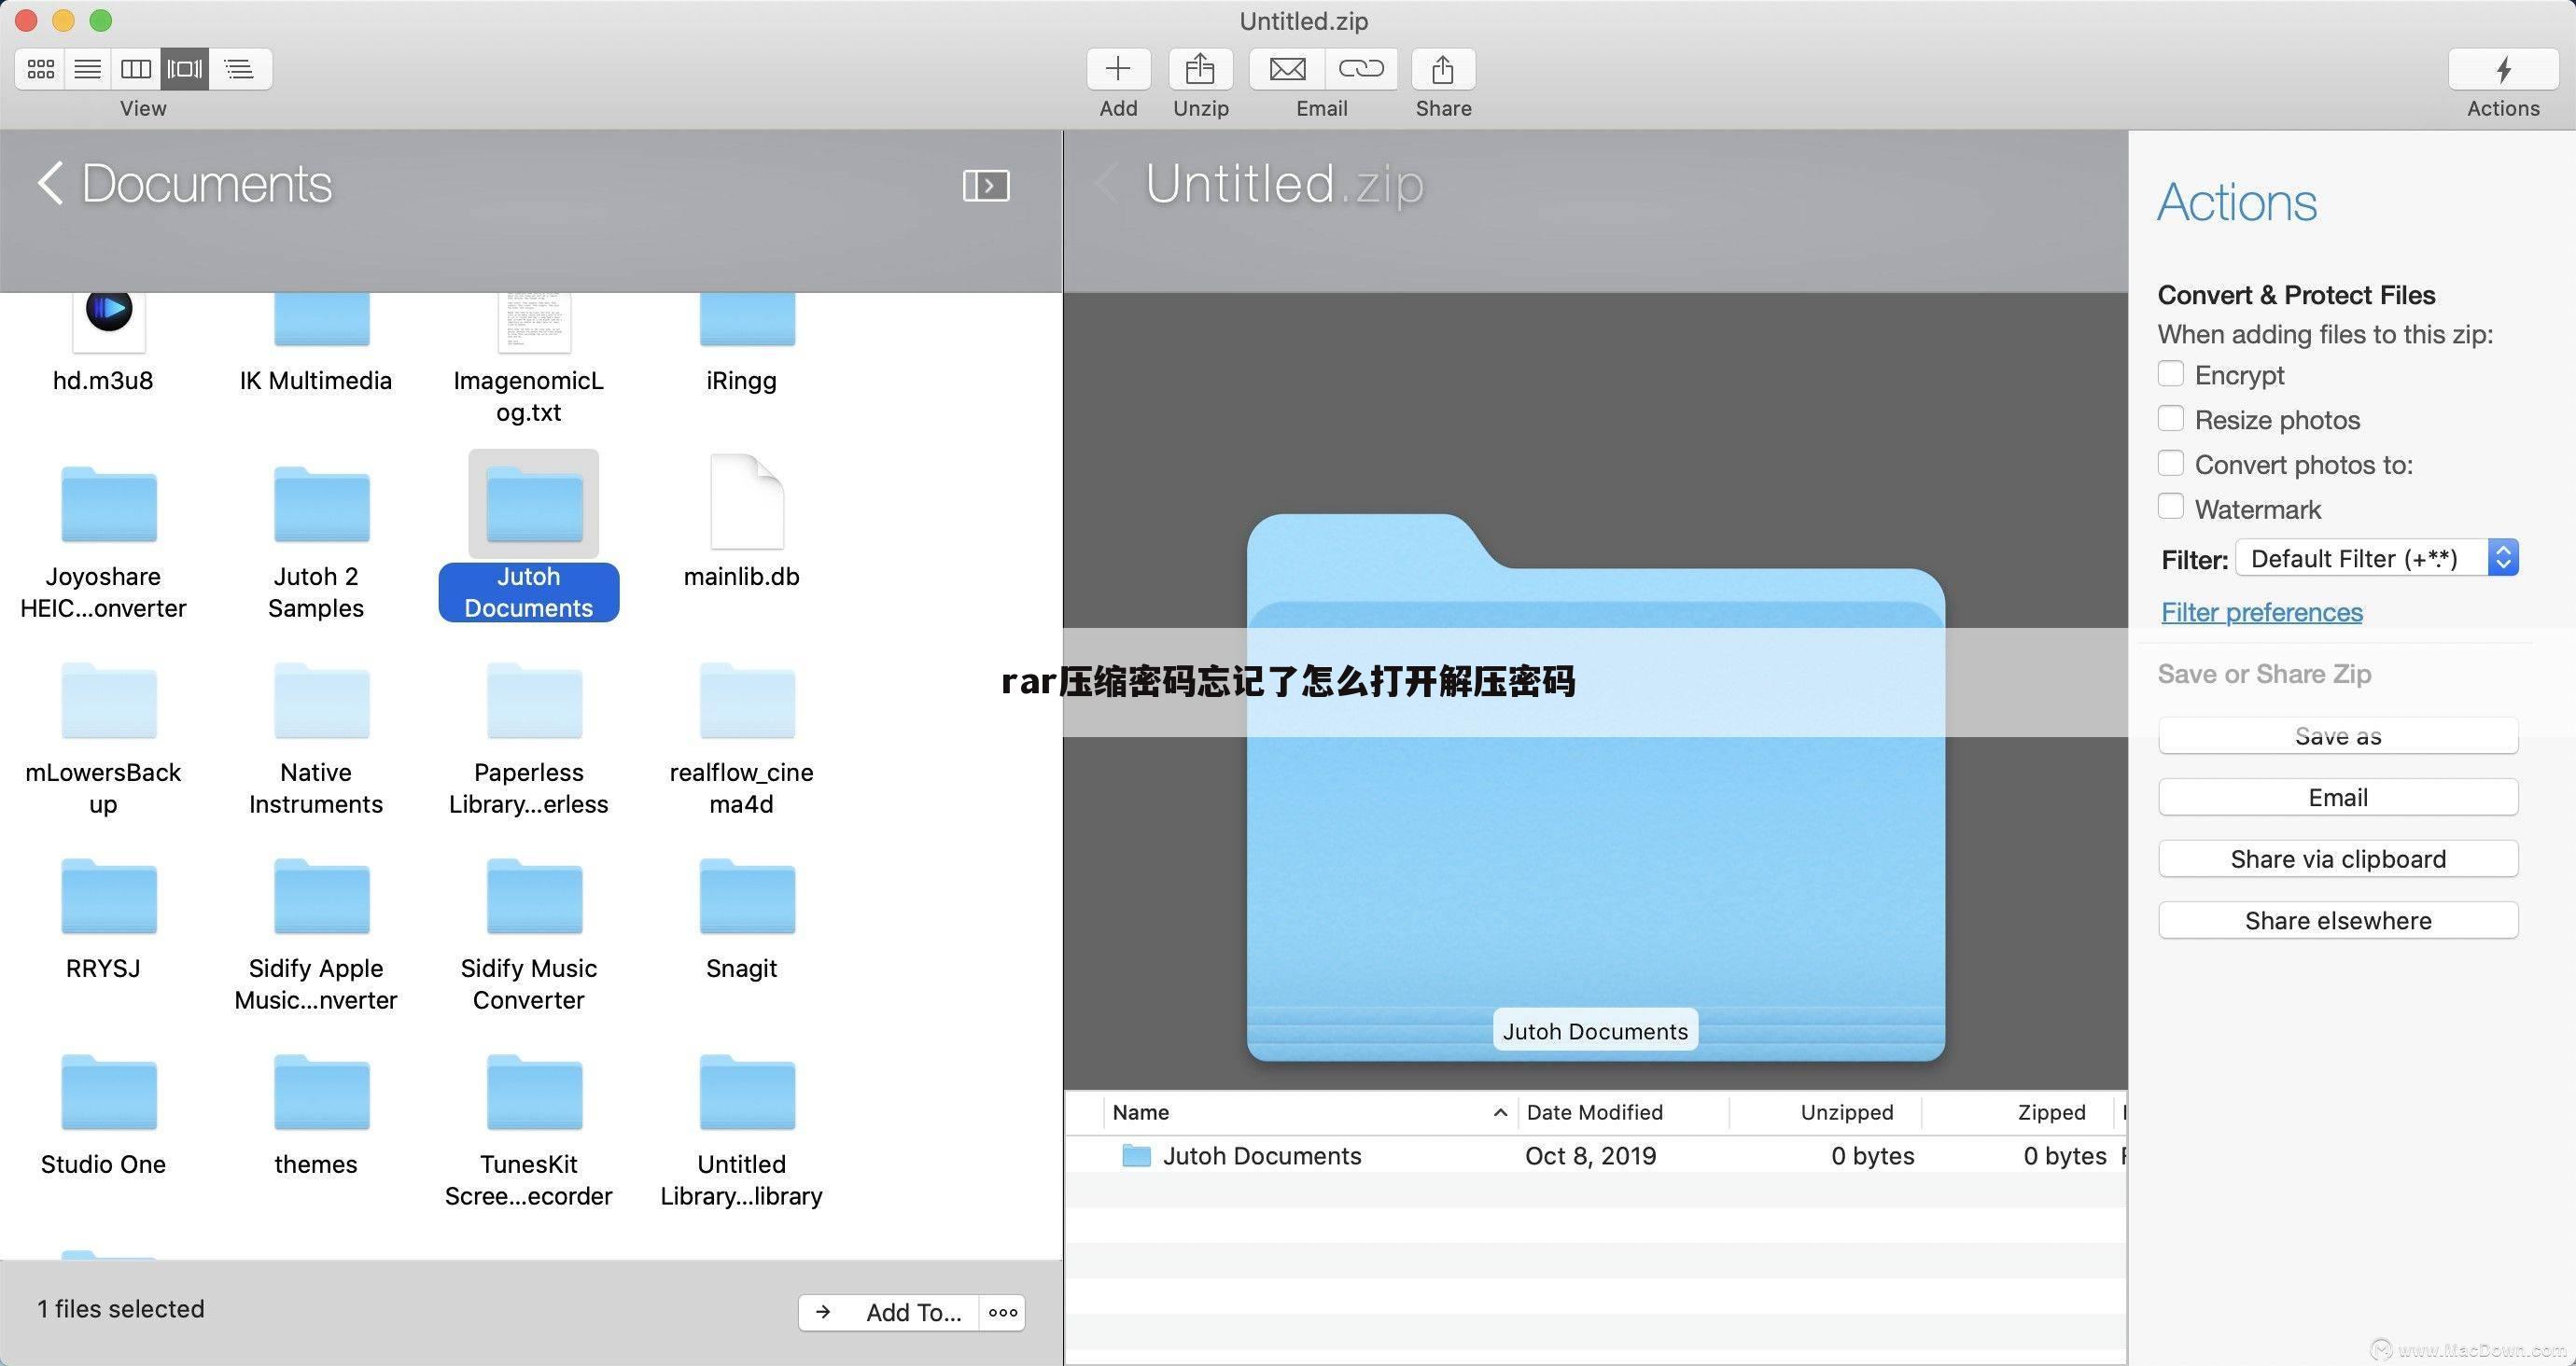Switch to column view
Viewport: 2576px width, 1366px height.
coord(136,69)
